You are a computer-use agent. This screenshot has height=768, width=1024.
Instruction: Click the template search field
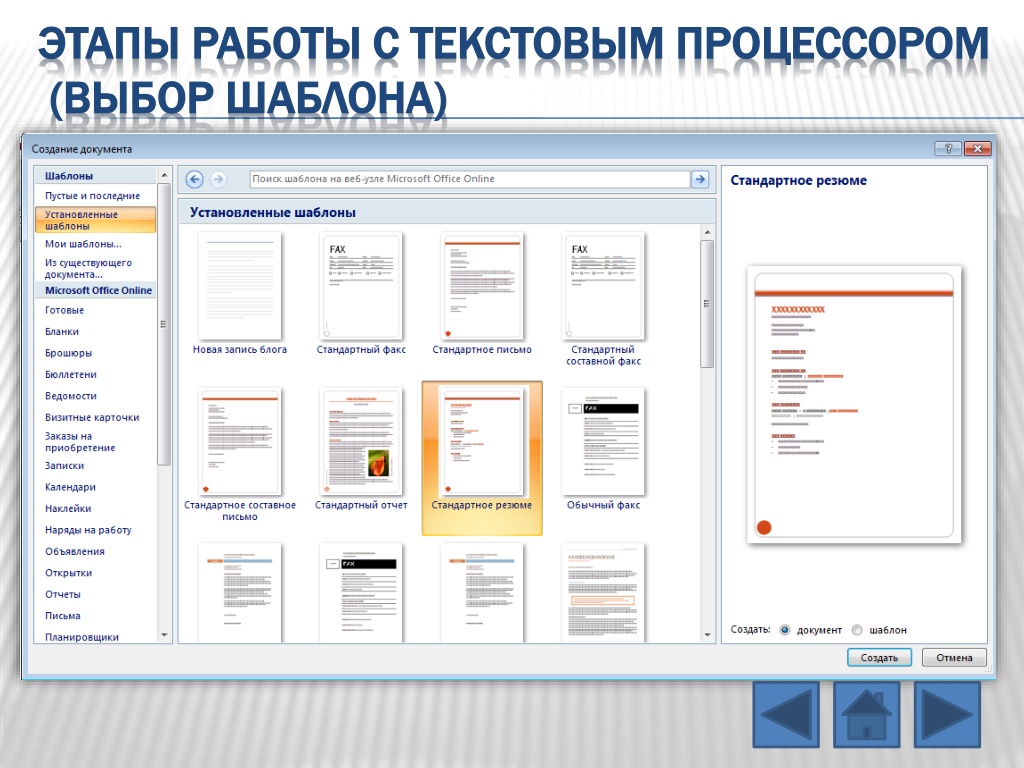[470, 179]
